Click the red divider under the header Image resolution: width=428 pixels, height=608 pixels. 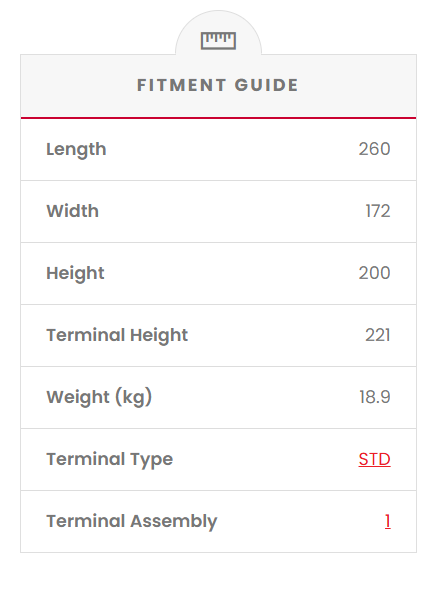(x=218, y=118)
